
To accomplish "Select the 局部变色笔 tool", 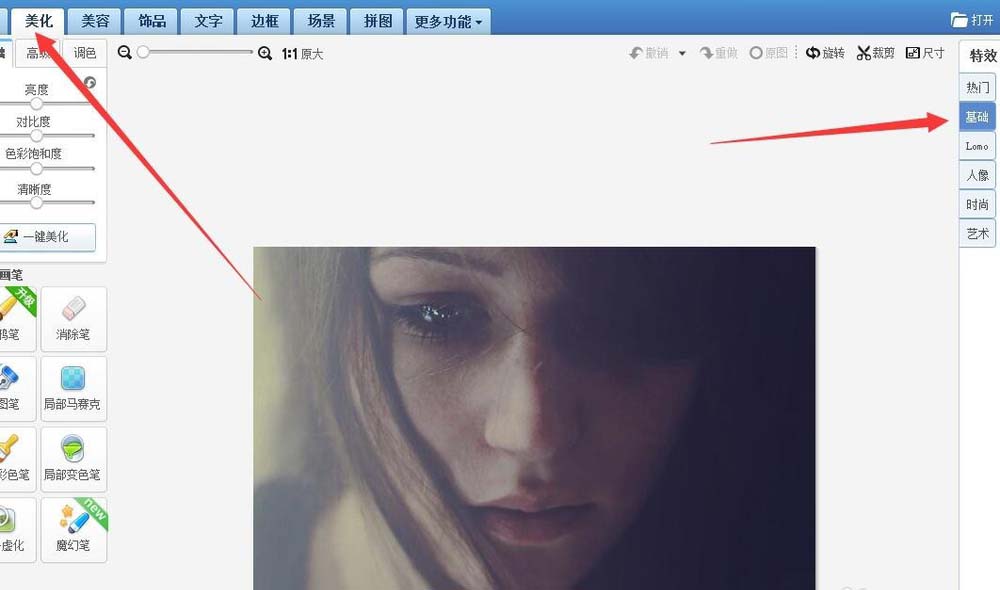I will pyautogui.click(x=73, y=459).
